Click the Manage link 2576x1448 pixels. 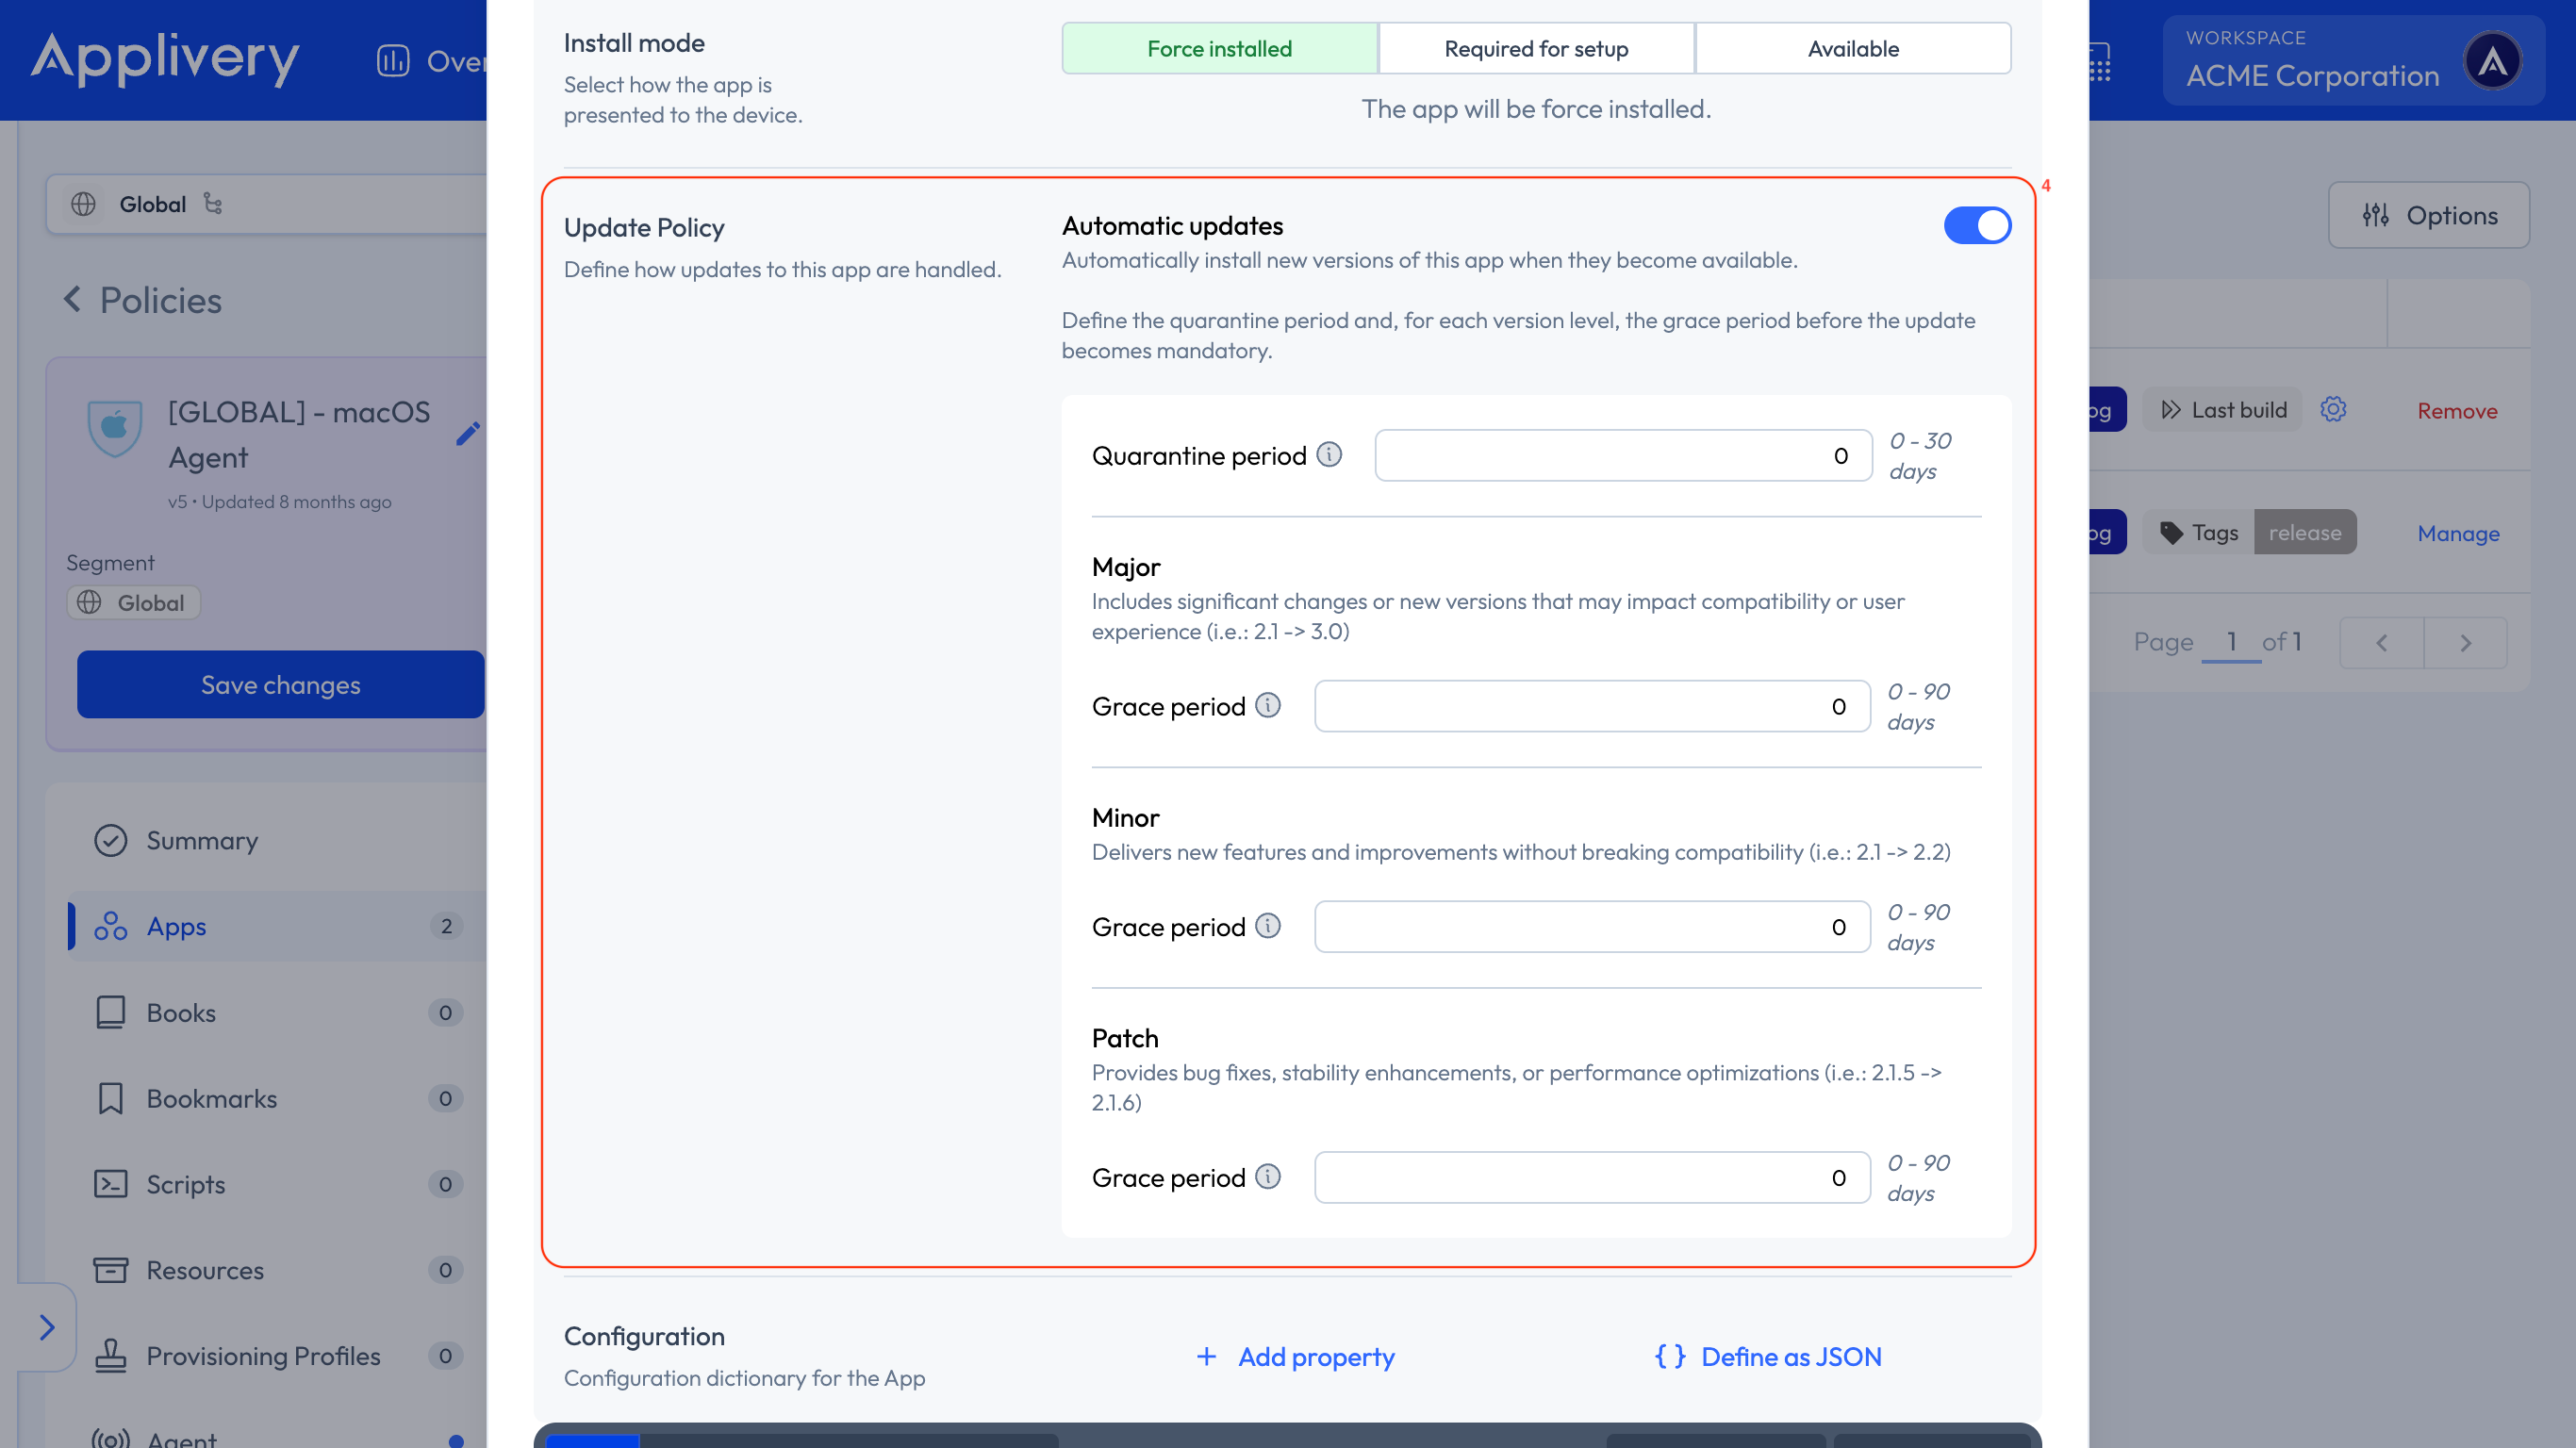[x=2458, y=534]
